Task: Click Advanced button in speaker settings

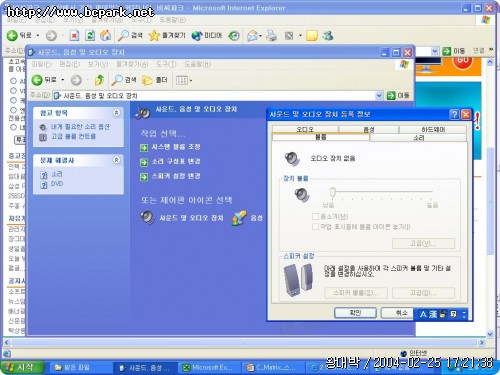Action: (x=423, y=293)
